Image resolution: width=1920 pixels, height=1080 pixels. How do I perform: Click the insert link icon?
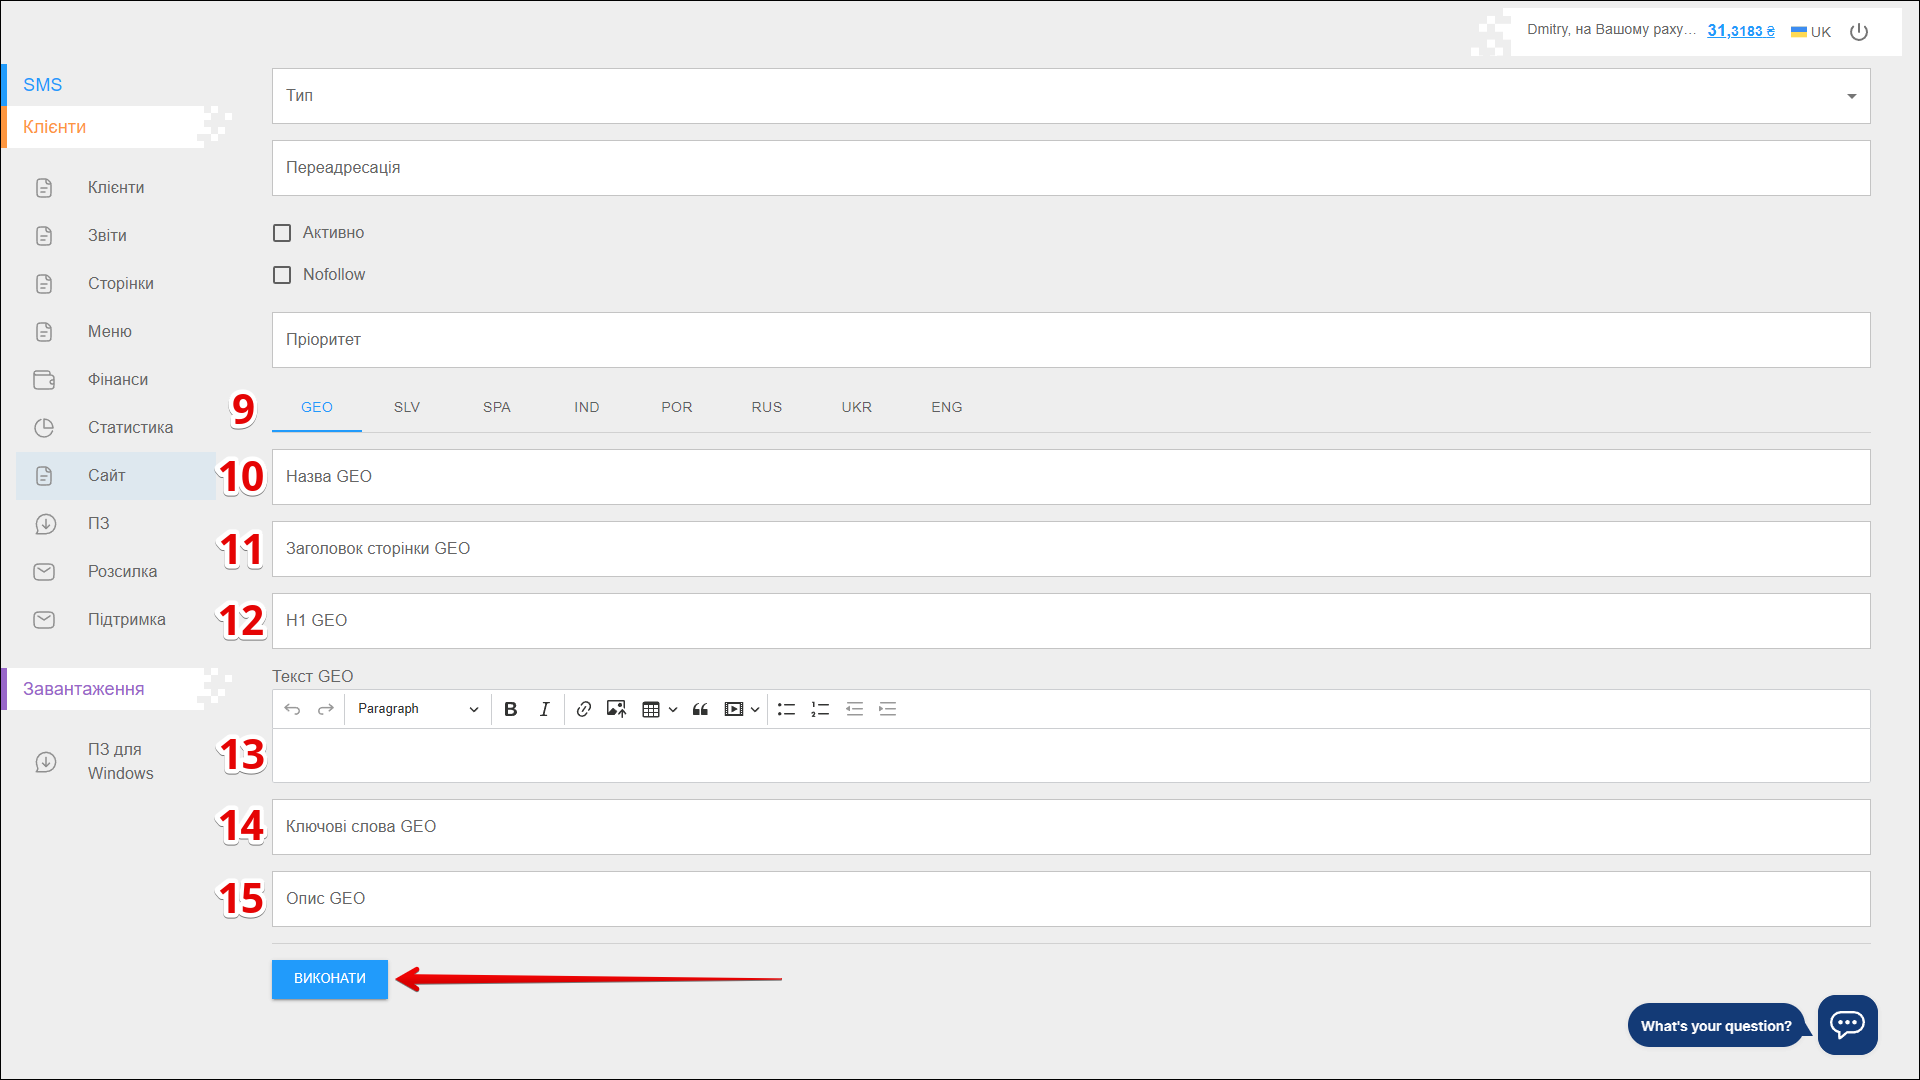(583, 709)
